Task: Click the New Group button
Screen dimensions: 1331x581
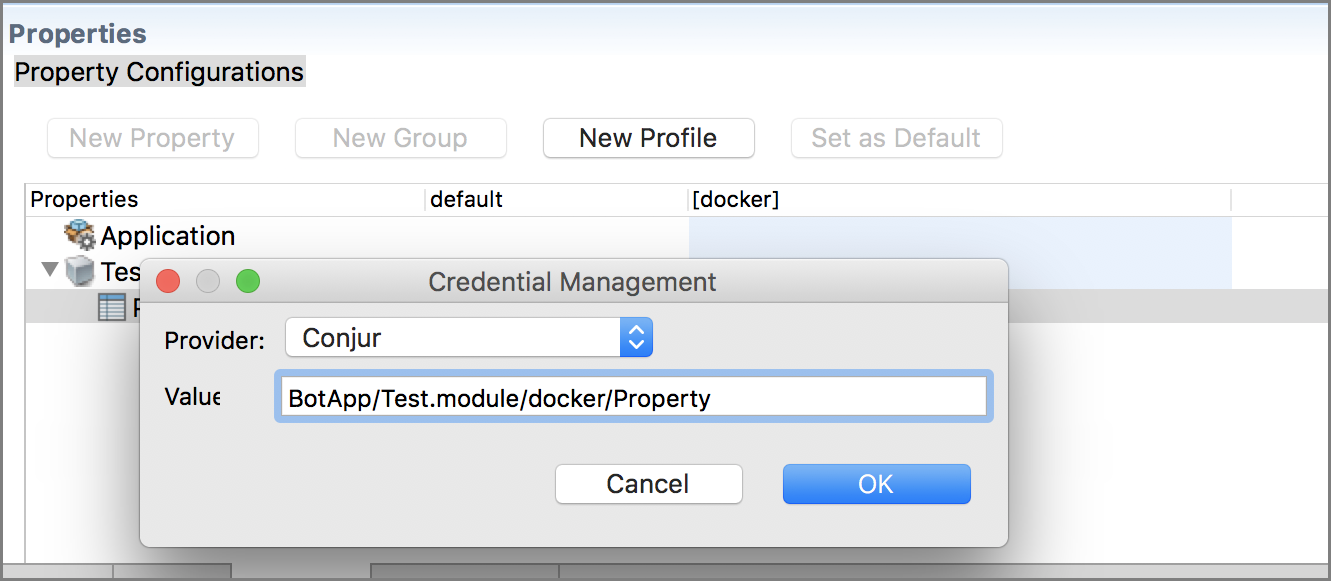Action: (x=400, y=138)
